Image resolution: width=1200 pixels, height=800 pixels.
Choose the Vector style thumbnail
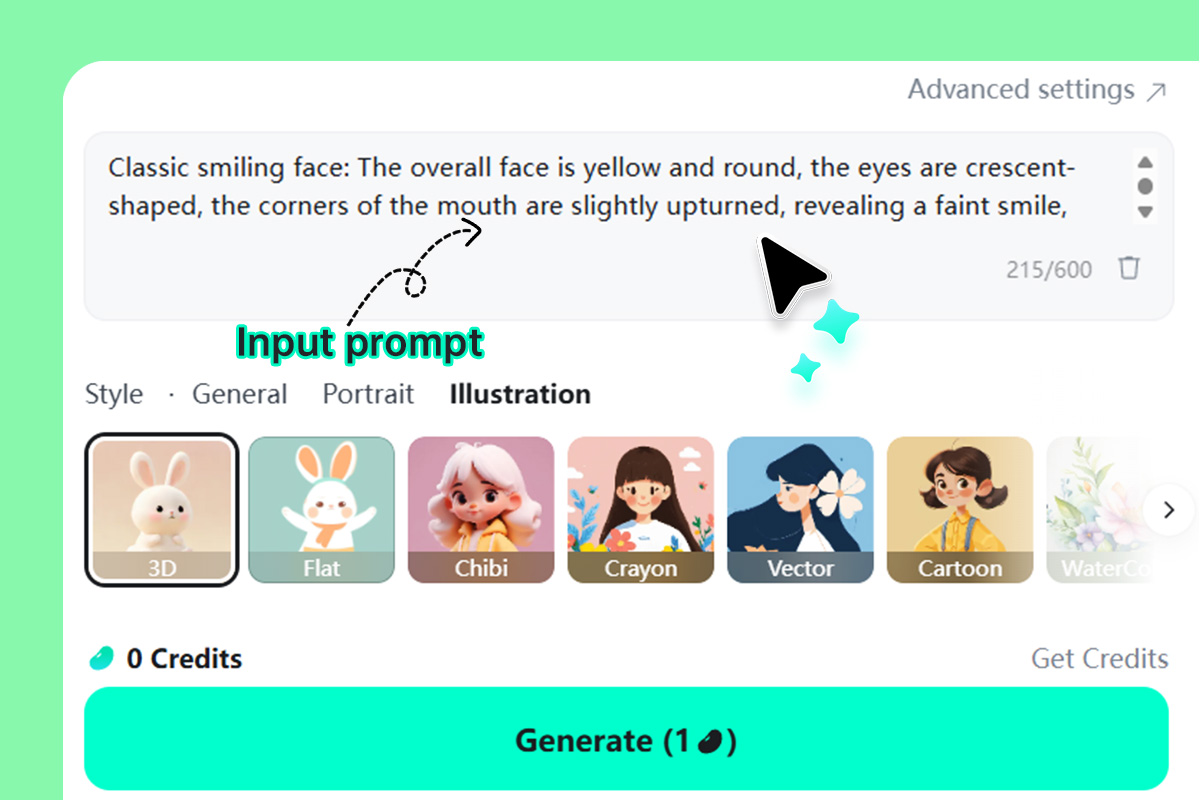[800, 510]
